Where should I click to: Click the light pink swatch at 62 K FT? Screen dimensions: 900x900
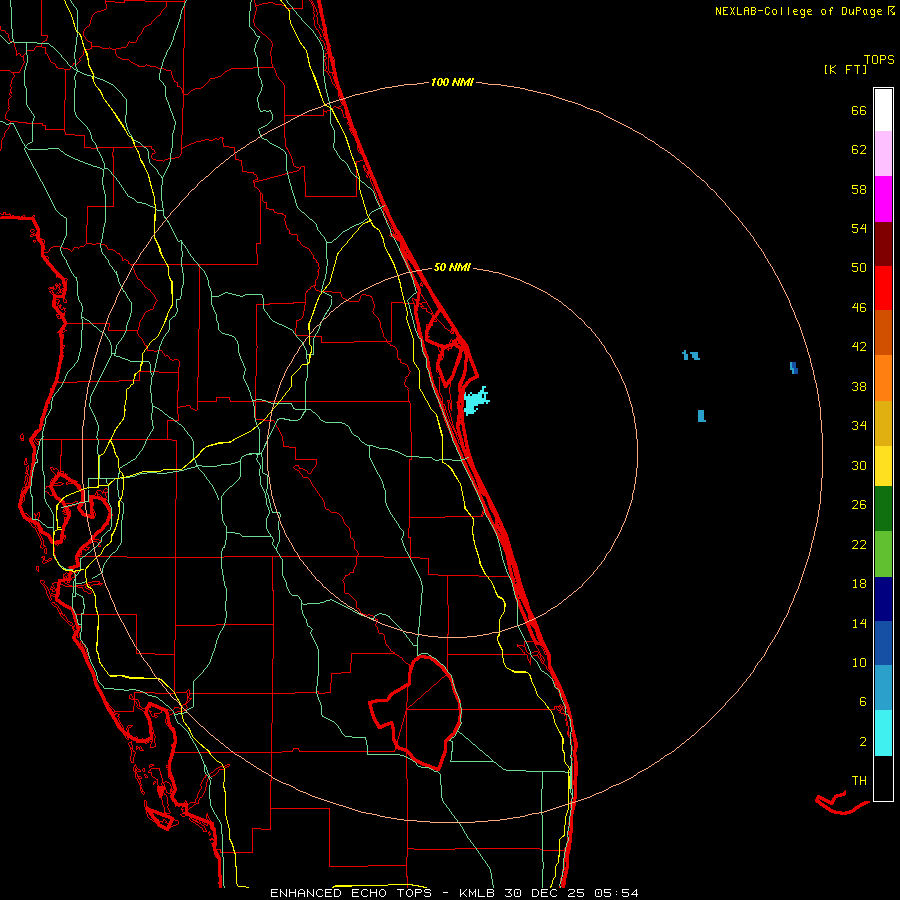coord(883,153)
